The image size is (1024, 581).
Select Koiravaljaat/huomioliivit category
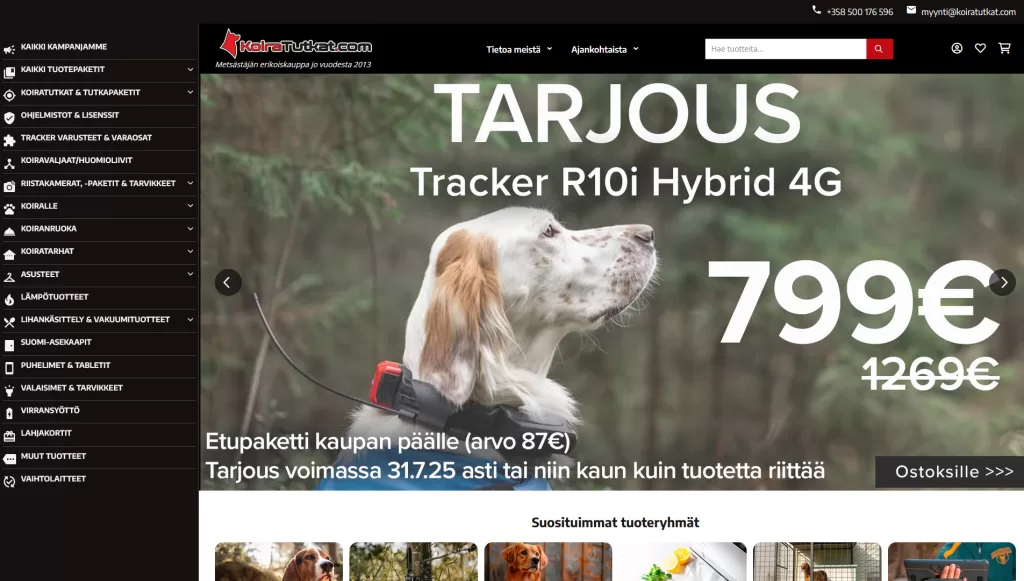tap(76, 161)
